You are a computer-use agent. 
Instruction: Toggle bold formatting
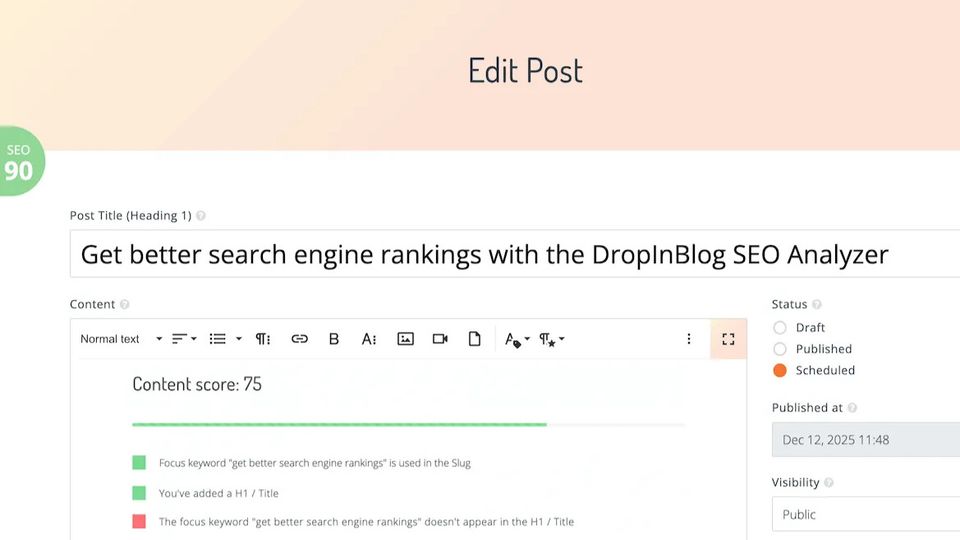tap(334, 339)
